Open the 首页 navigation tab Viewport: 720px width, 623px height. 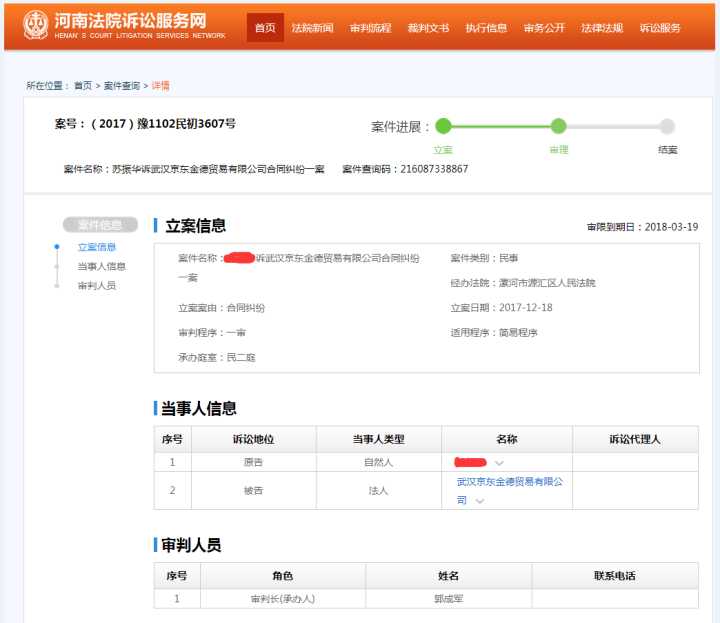pos(265,28)
